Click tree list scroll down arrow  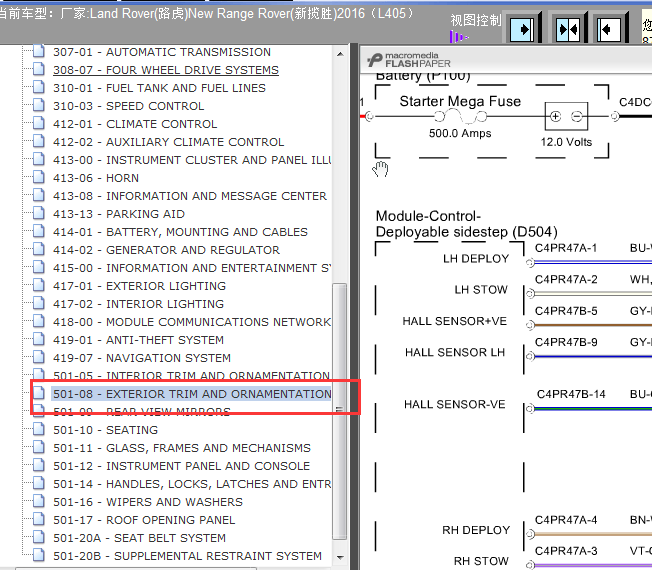pos(340,558)
